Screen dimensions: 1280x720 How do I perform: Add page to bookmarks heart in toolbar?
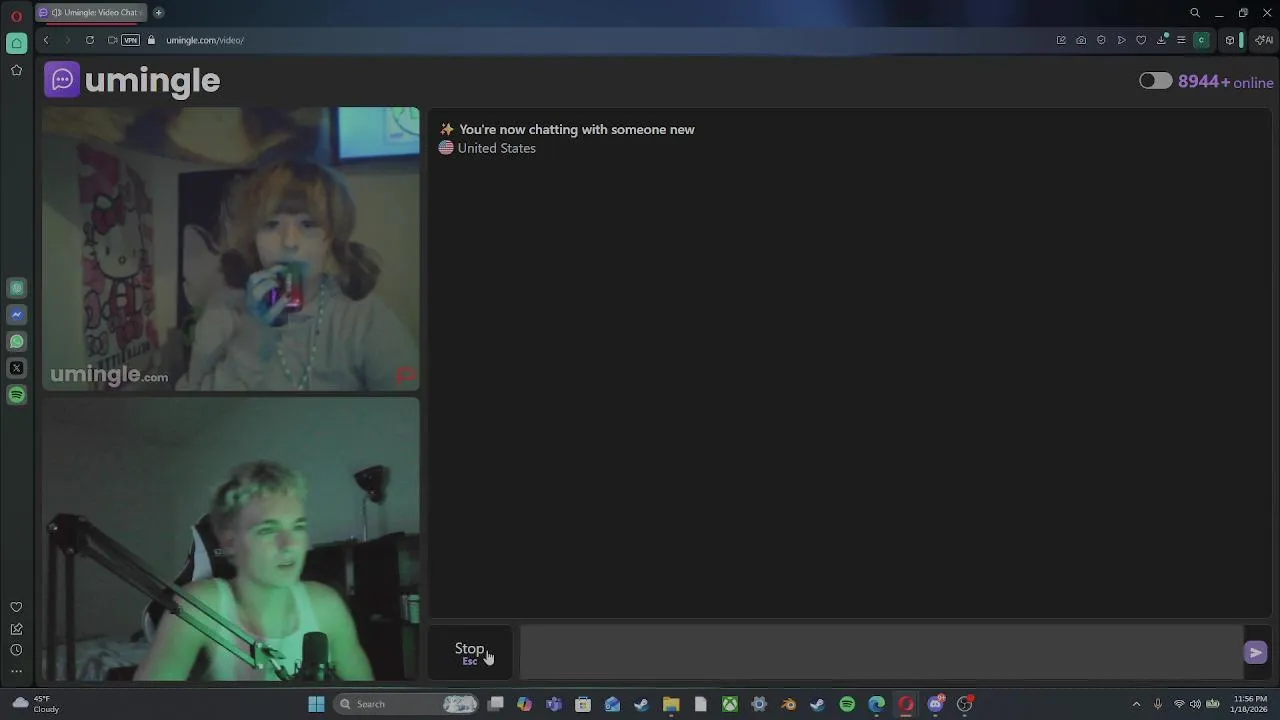pyautogui.click(x=1141, y=40)
